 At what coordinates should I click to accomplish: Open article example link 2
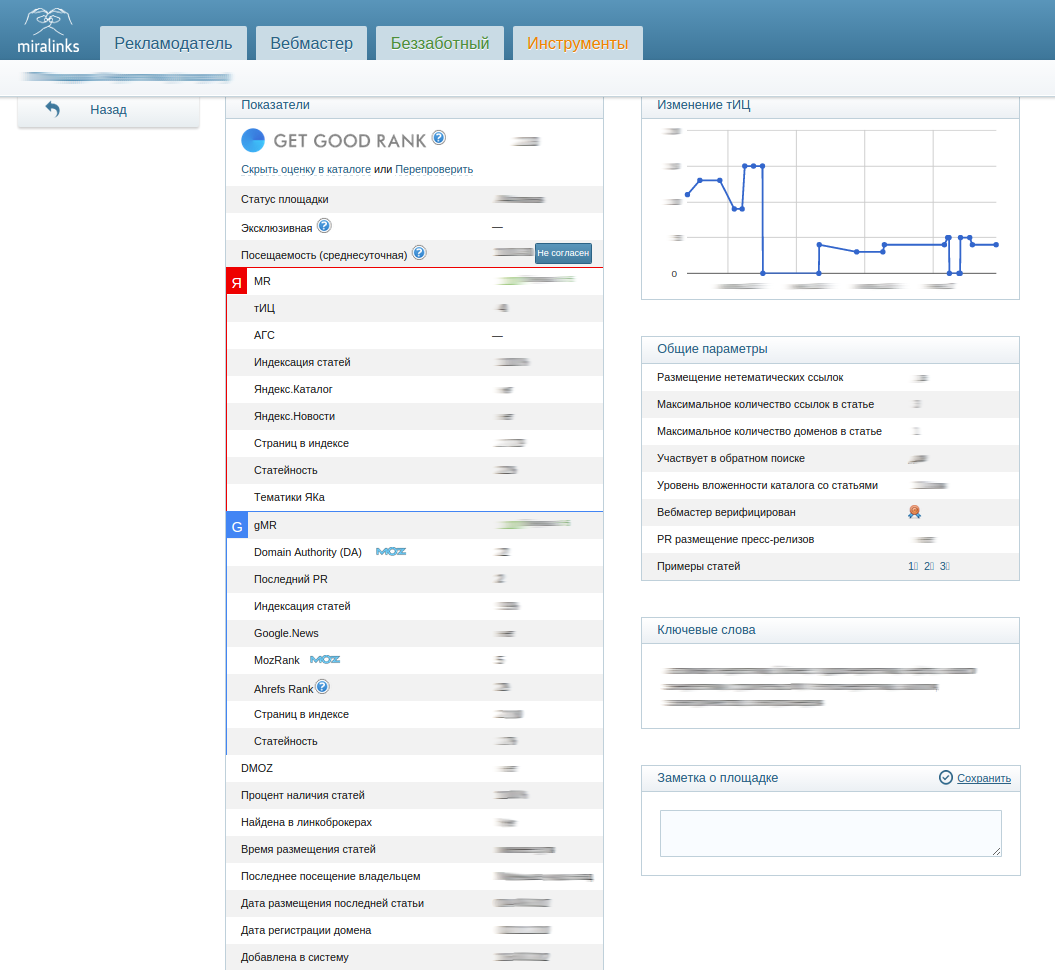click(929, 566)
